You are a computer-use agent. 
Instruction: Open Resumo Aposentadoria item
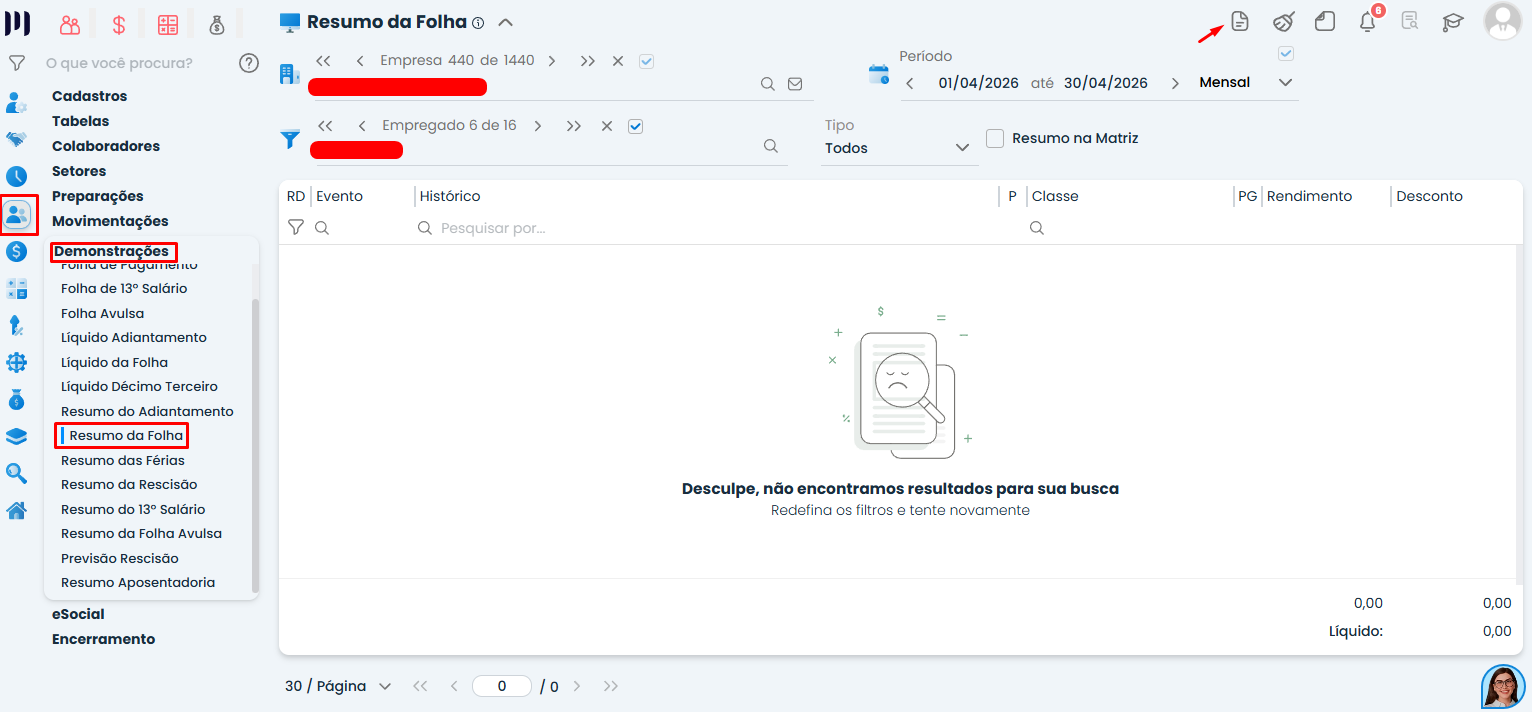pos(138,582)
